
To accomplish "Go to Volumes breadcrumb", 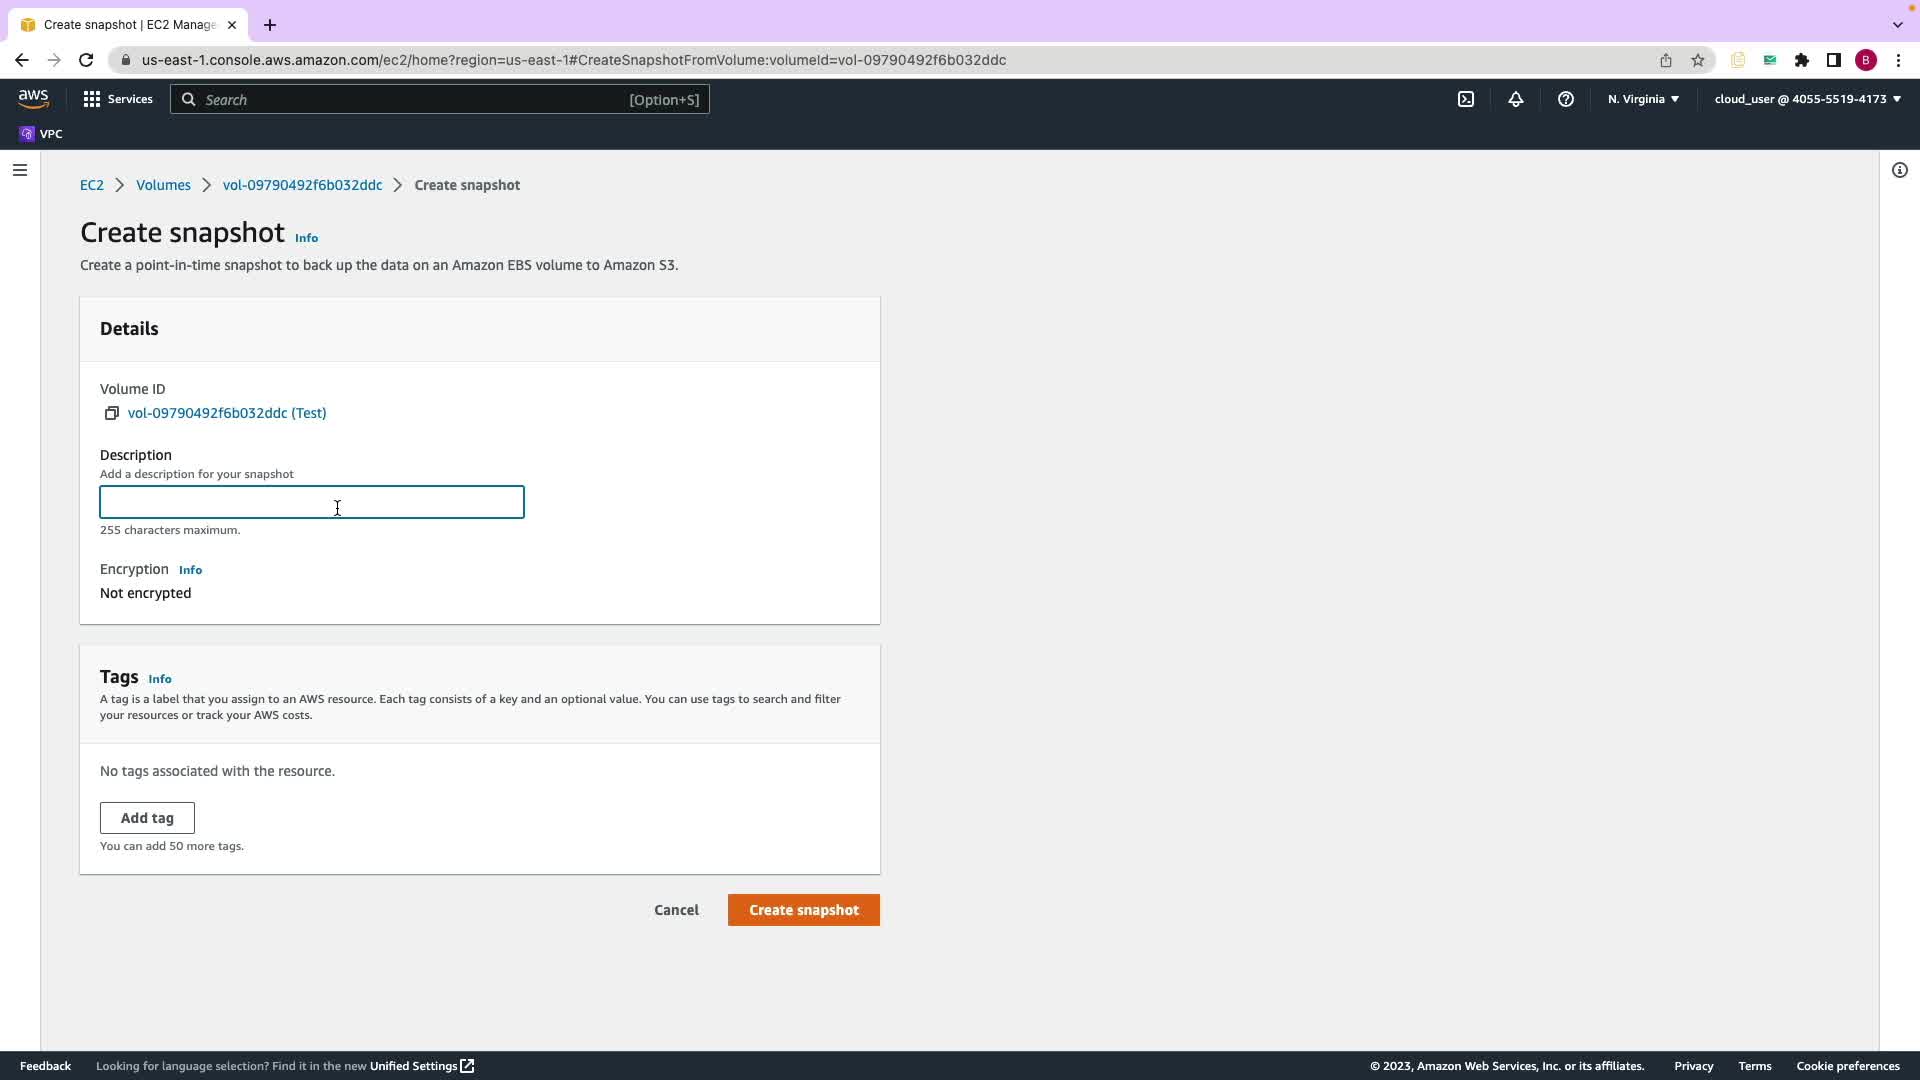I will pyautogui.click(x=163, y=185).
